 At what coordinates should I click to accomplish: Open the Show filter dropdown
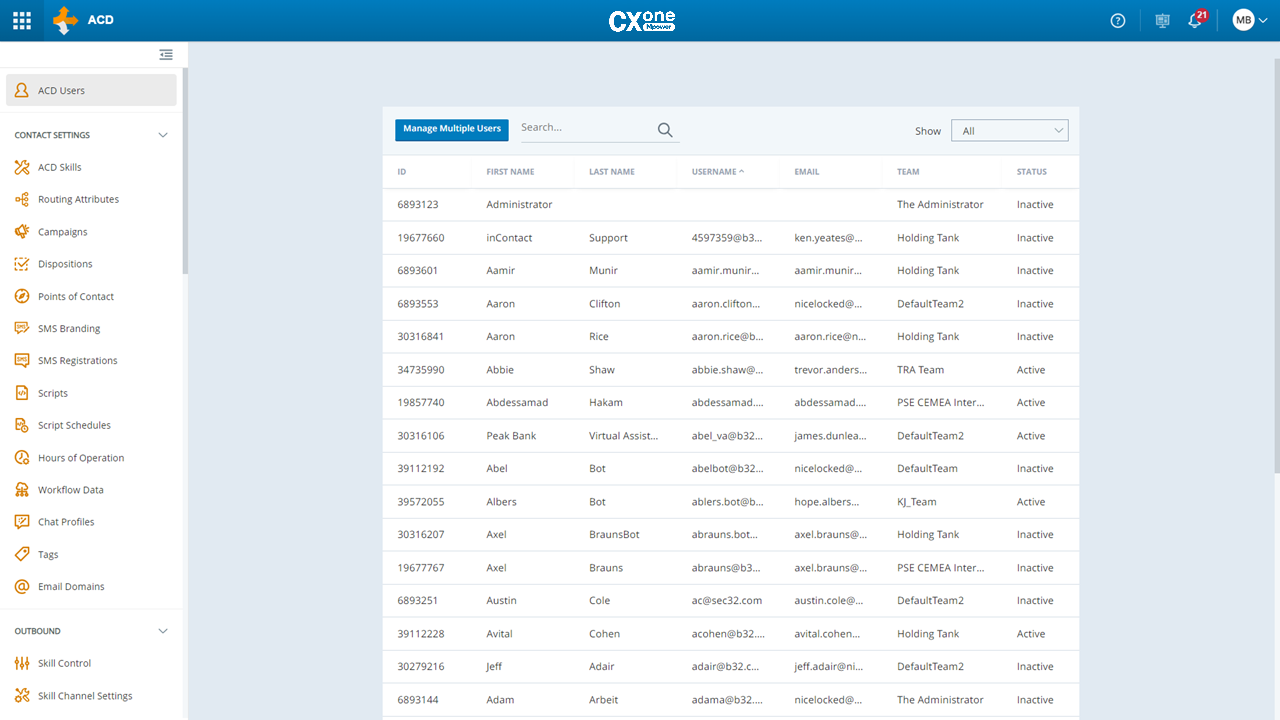click(1009, 131)
